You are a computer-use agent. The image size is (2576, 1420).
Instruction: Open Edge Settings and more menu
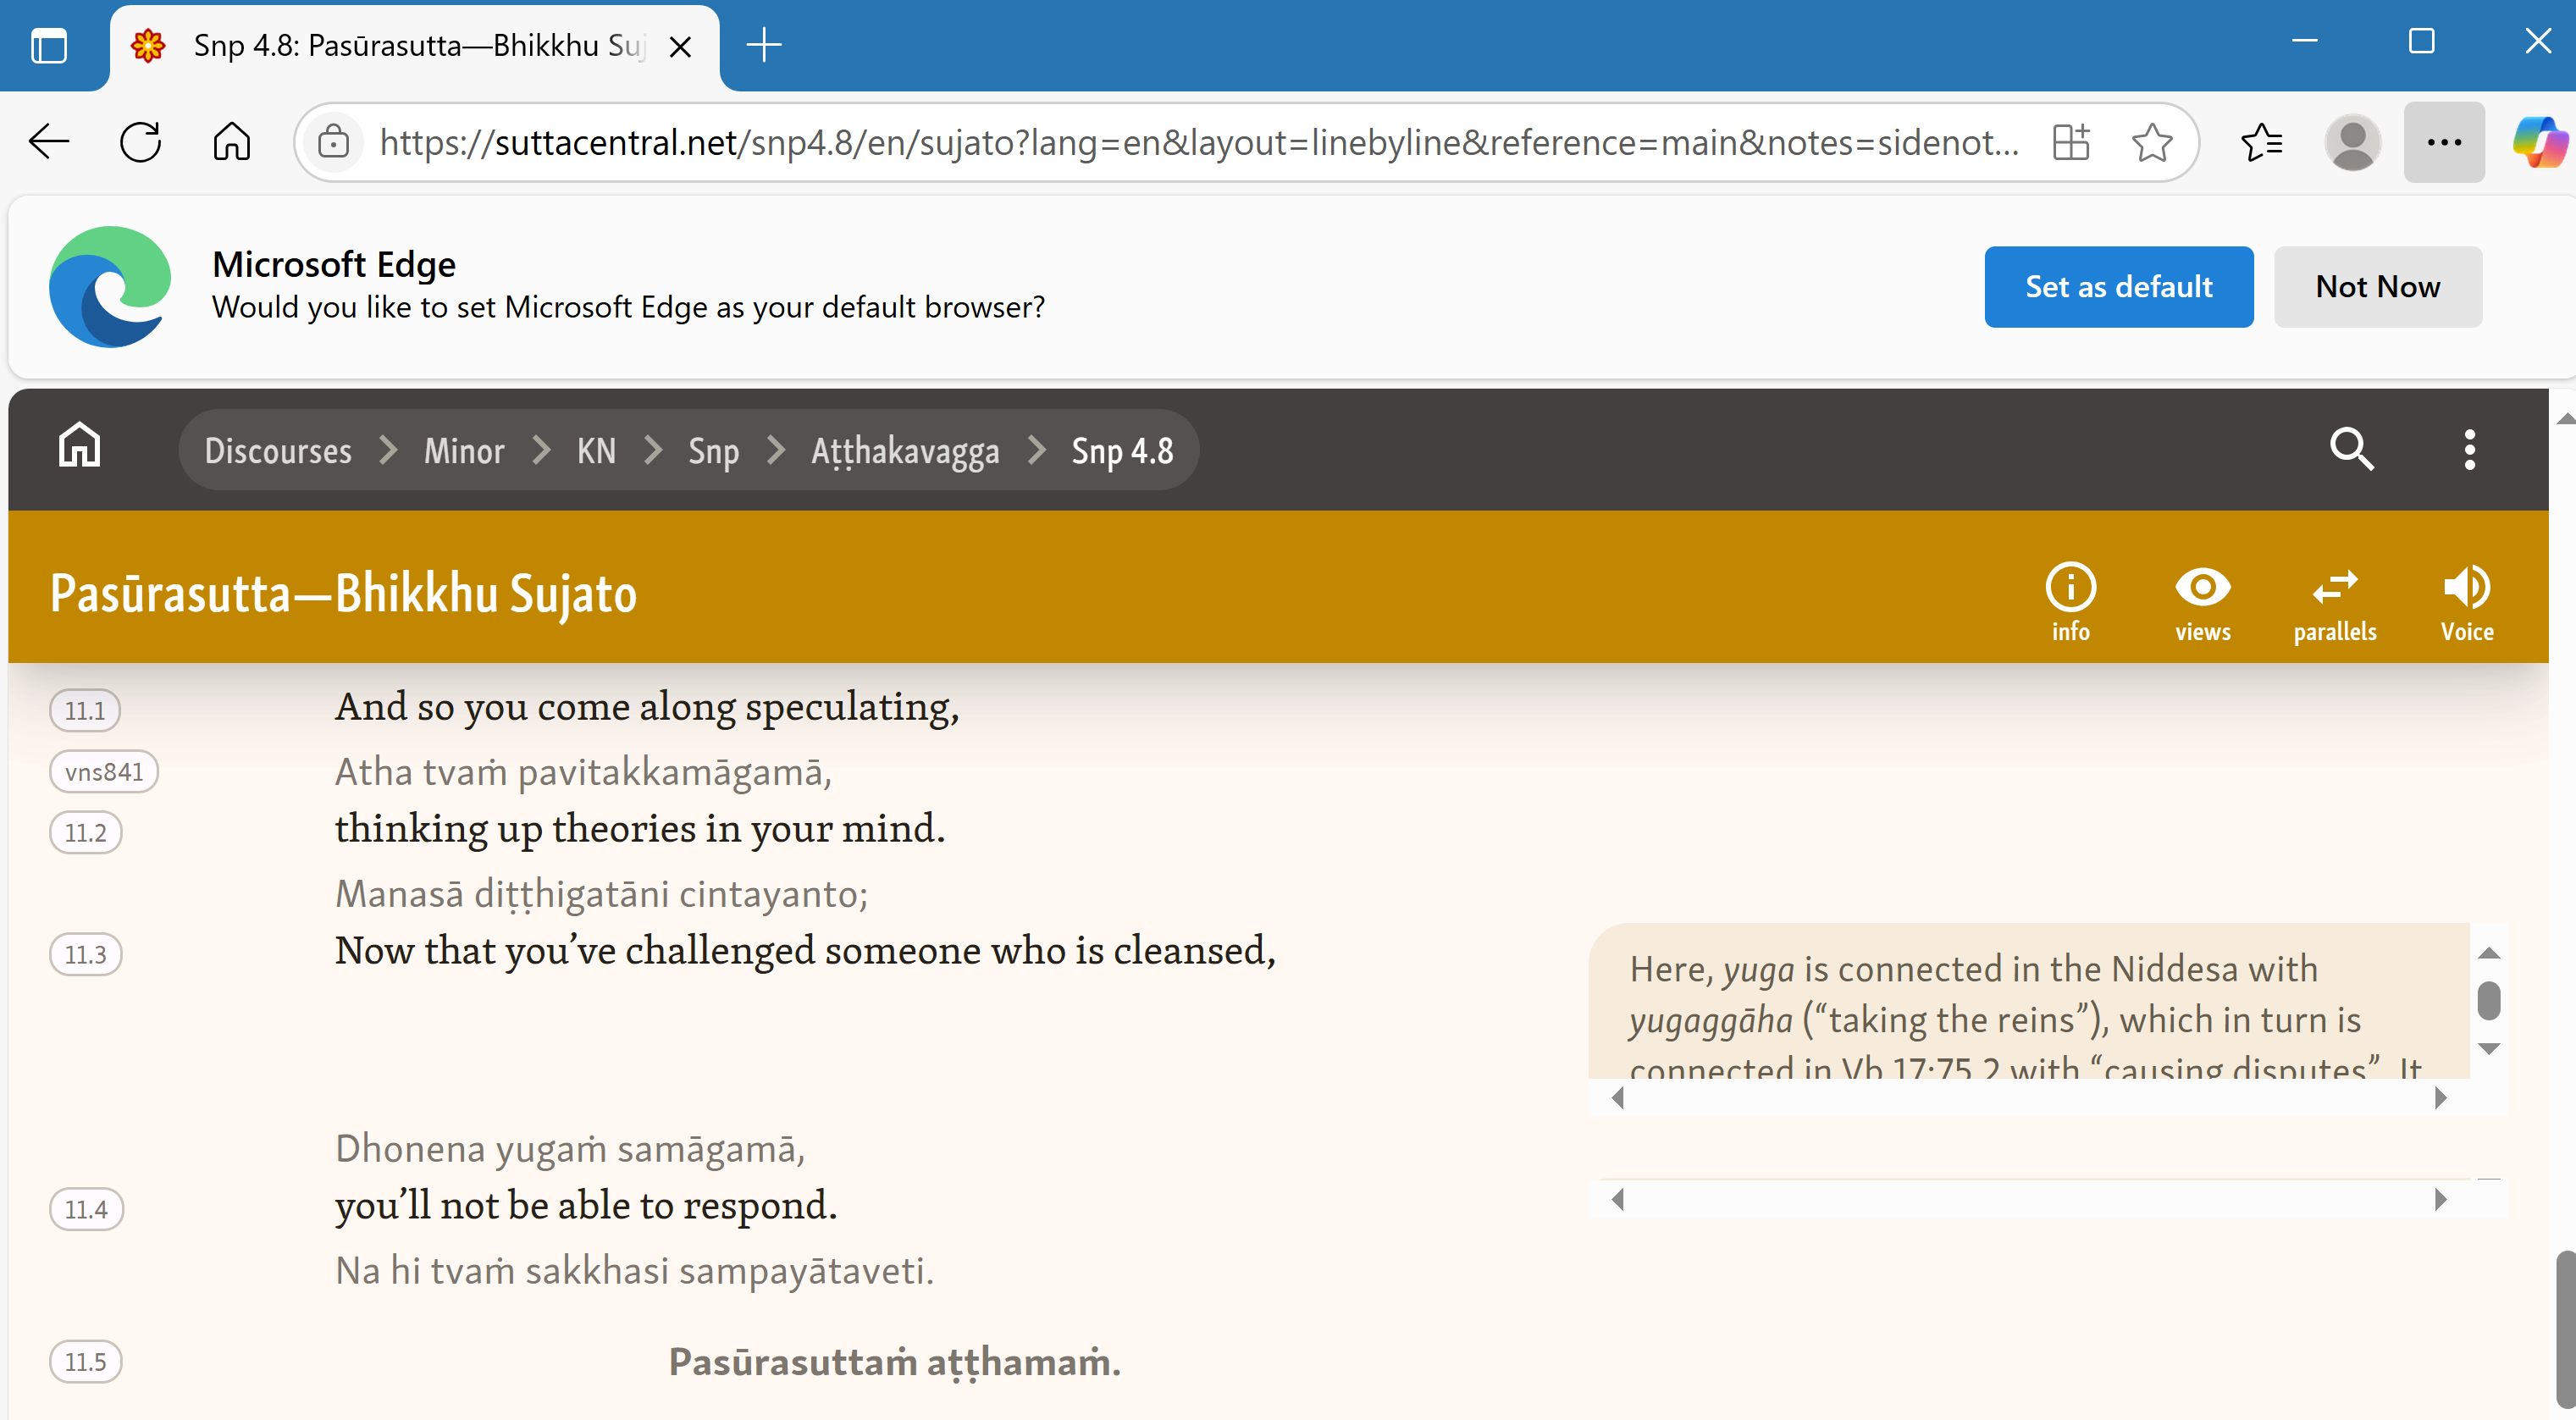point(2443,143)
